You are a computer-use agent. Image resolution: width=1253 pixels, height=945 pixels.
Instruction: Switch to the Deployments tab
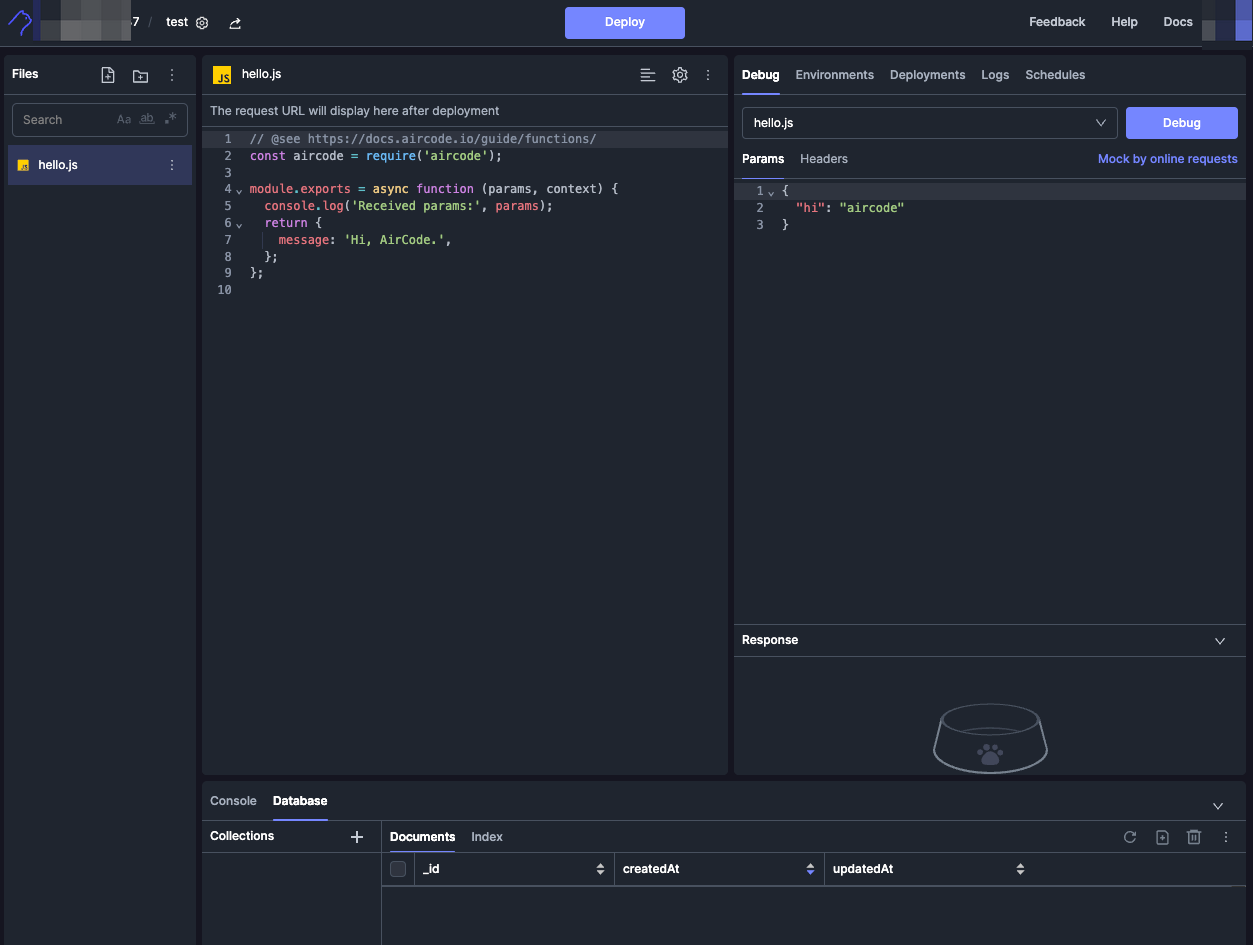[x=927, y=75]
